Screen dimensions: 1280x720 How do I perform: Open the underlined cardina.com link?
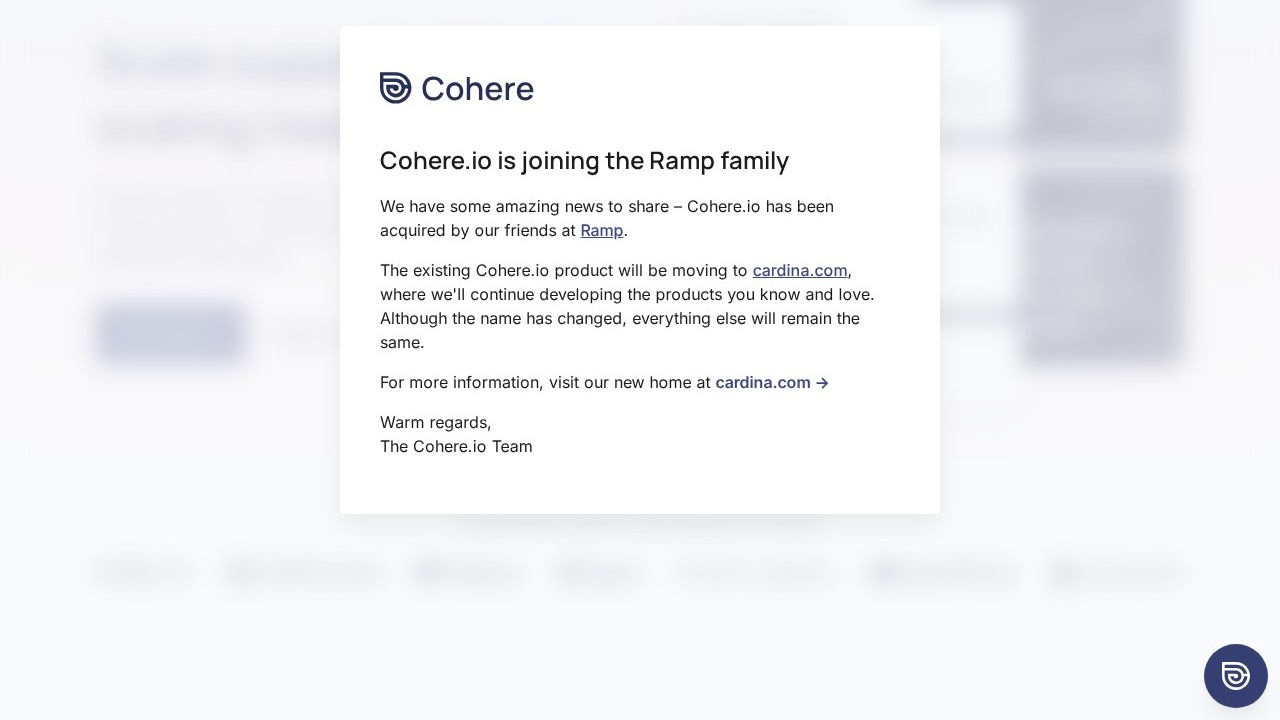[799, 271]
